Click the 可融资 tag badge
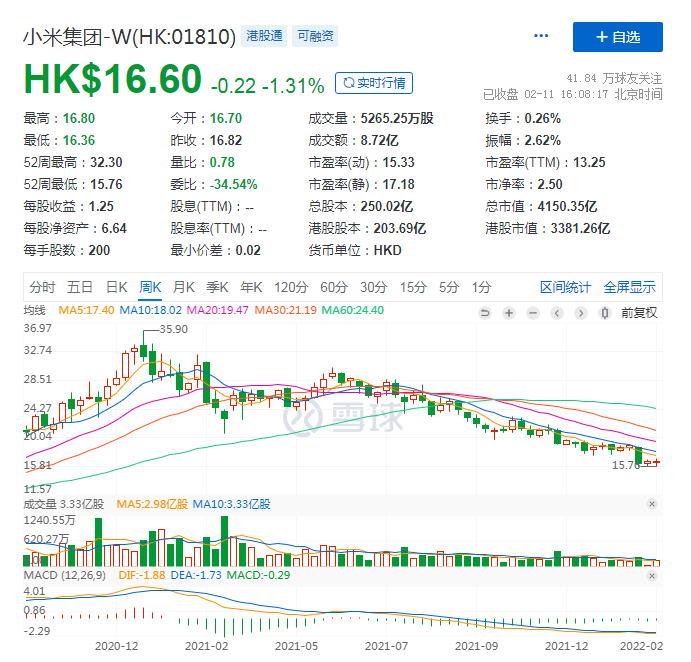The image size is (691, 662). pyautogui.click(x=314, y=37)
